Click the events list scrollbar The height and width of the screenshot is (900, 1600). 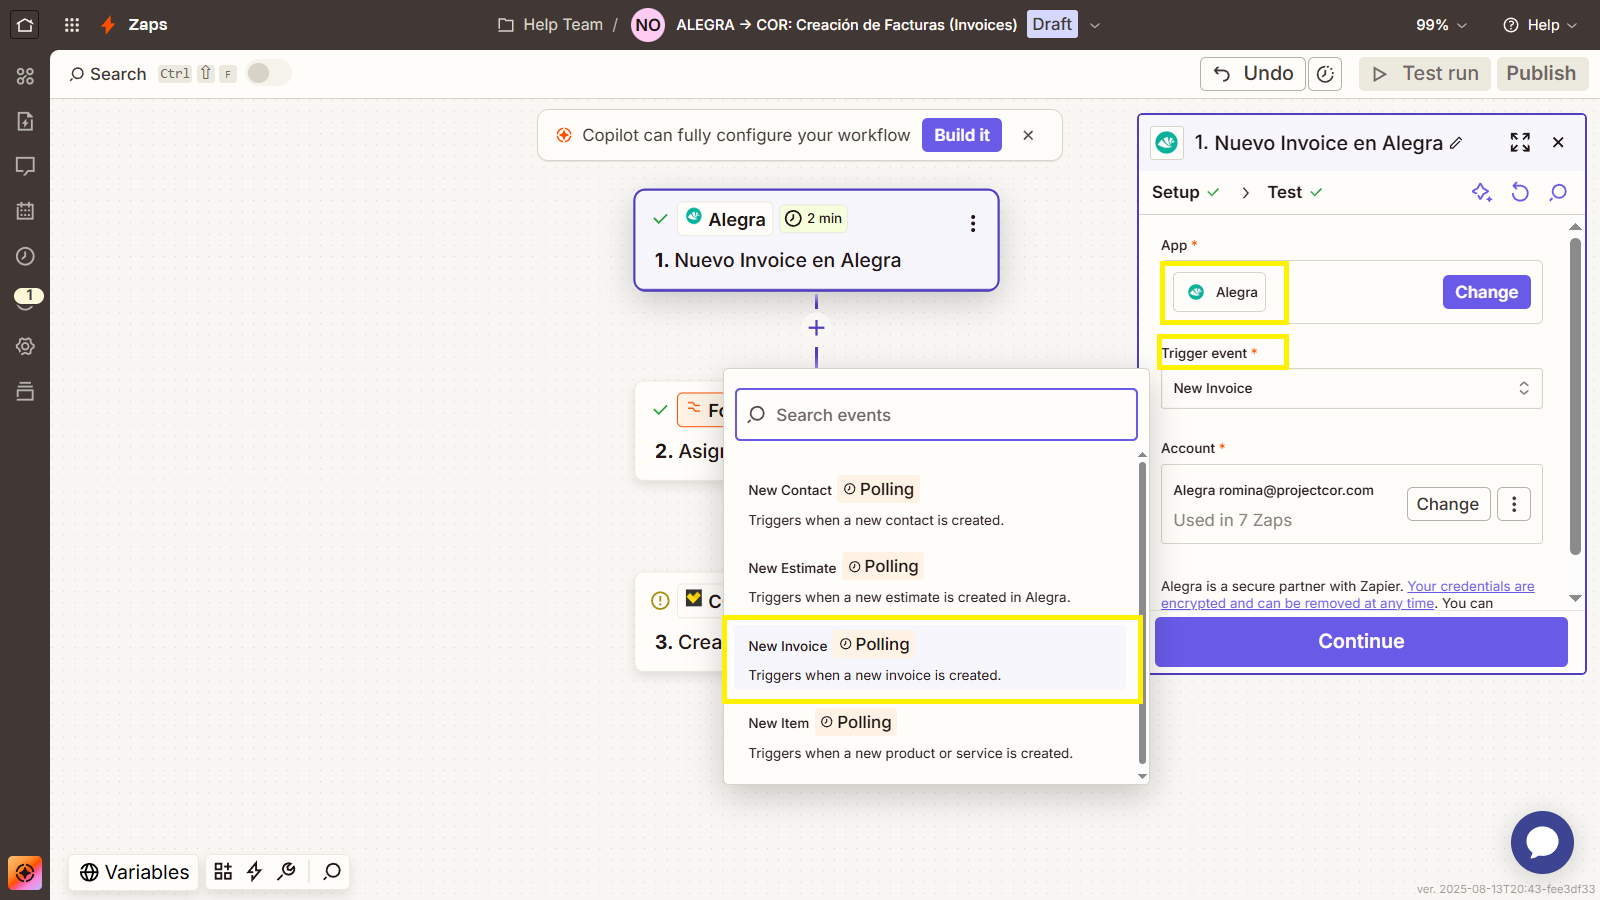point(1142,612)
